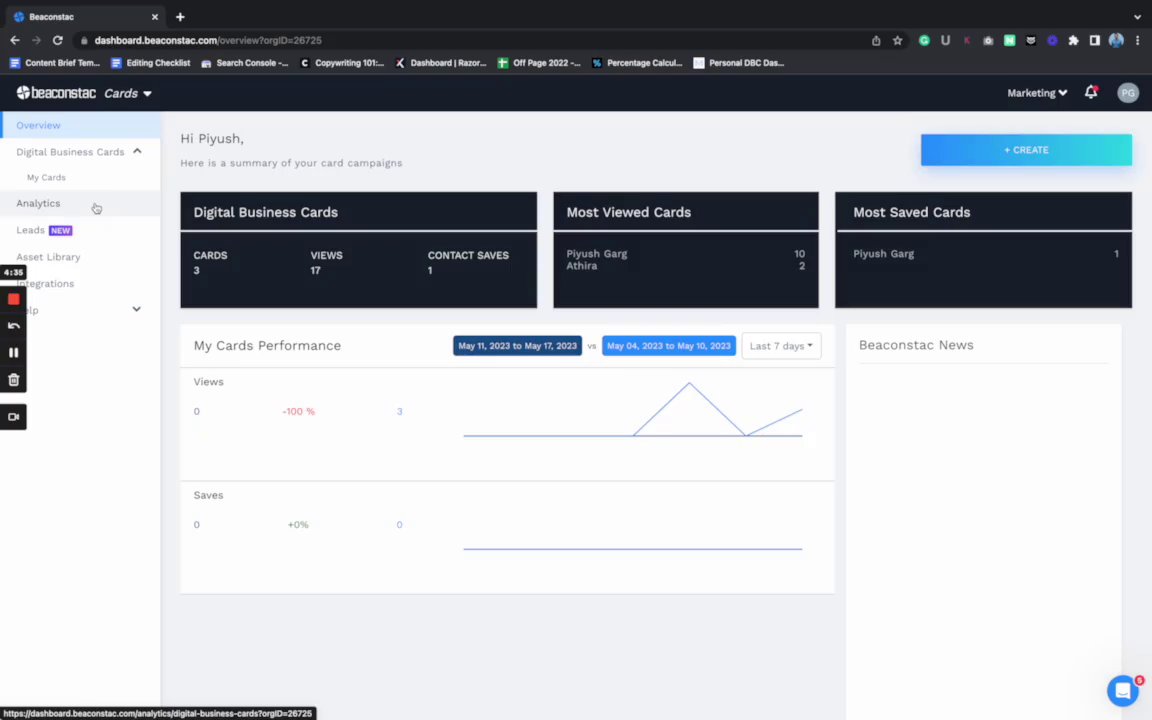This screenshot has width=1152, height=720.
Task: Click the Beaconstac logo
Action: [57, 93]
